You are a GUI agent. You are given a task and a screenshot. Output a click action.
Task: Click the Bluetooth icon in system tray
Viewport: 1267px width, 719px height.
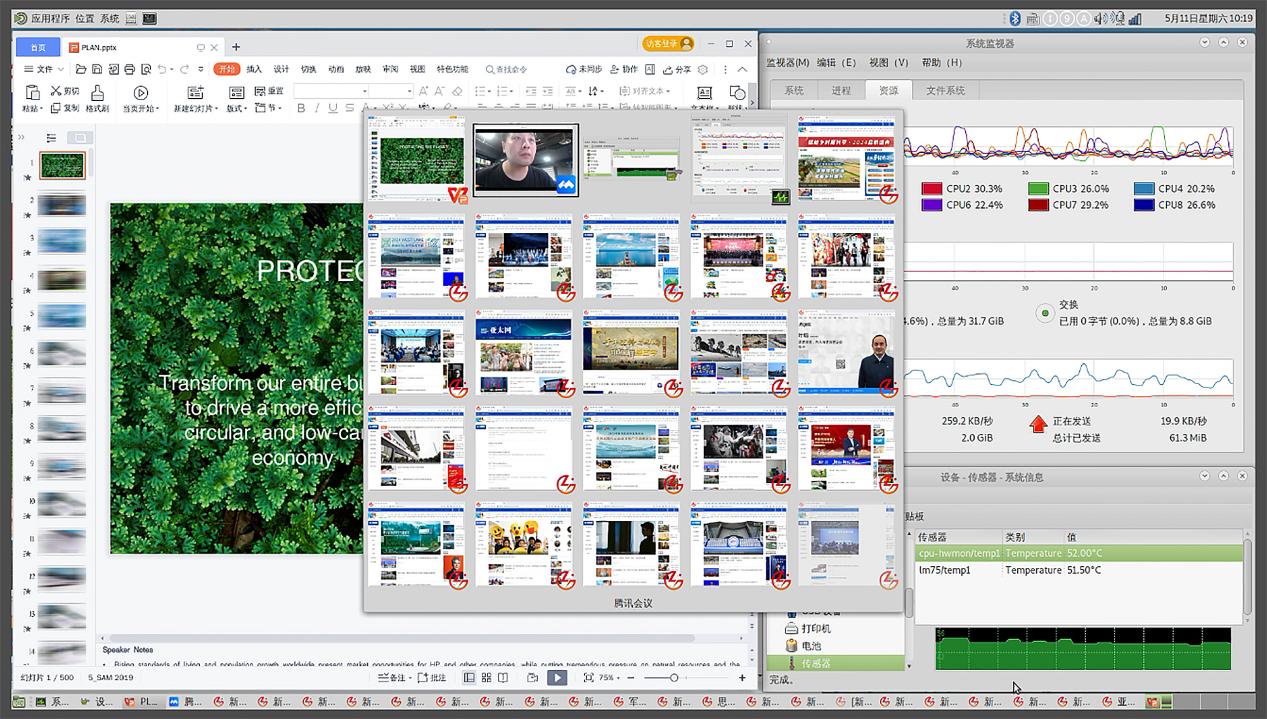coord(1014,18)
